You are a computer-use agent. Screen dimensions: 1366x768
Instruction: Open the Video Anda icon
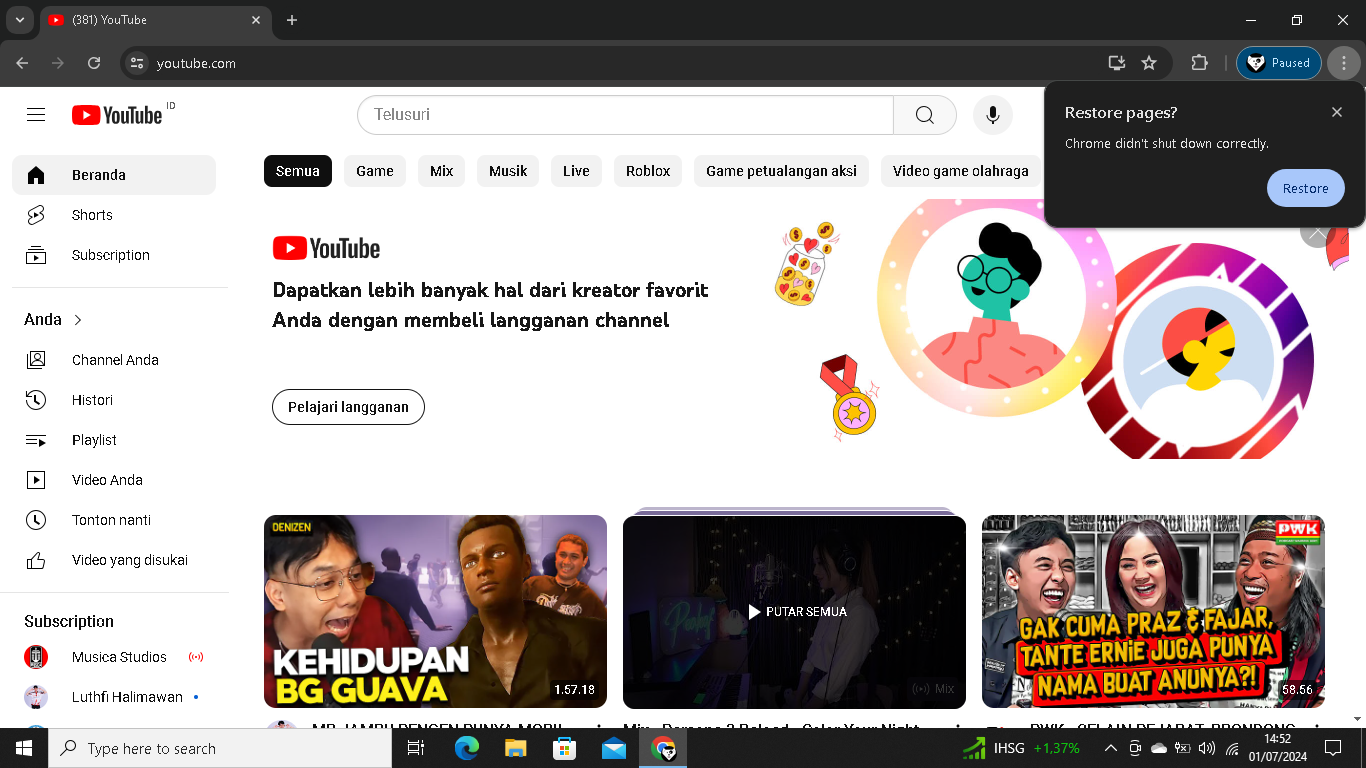36,480
